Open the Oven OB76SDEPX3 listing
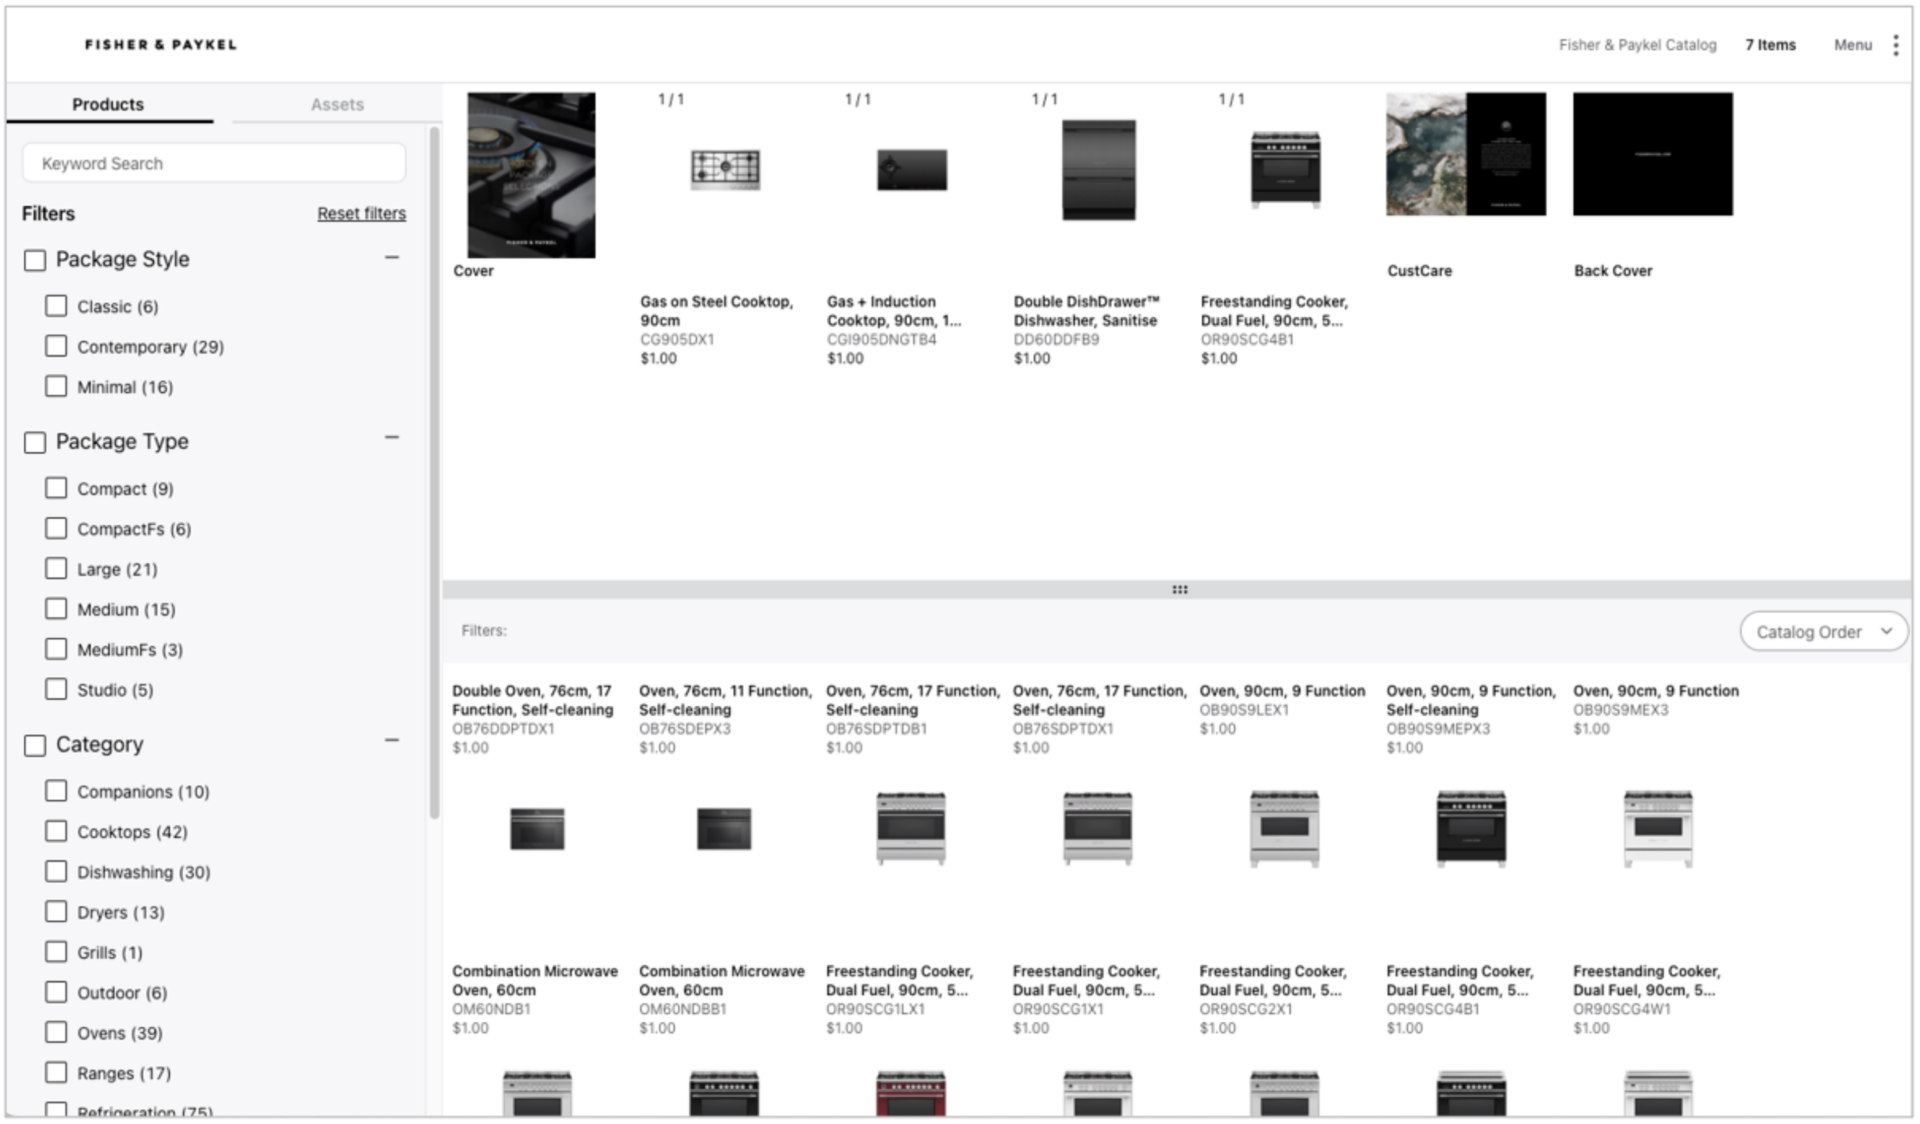 click(725, 719)
